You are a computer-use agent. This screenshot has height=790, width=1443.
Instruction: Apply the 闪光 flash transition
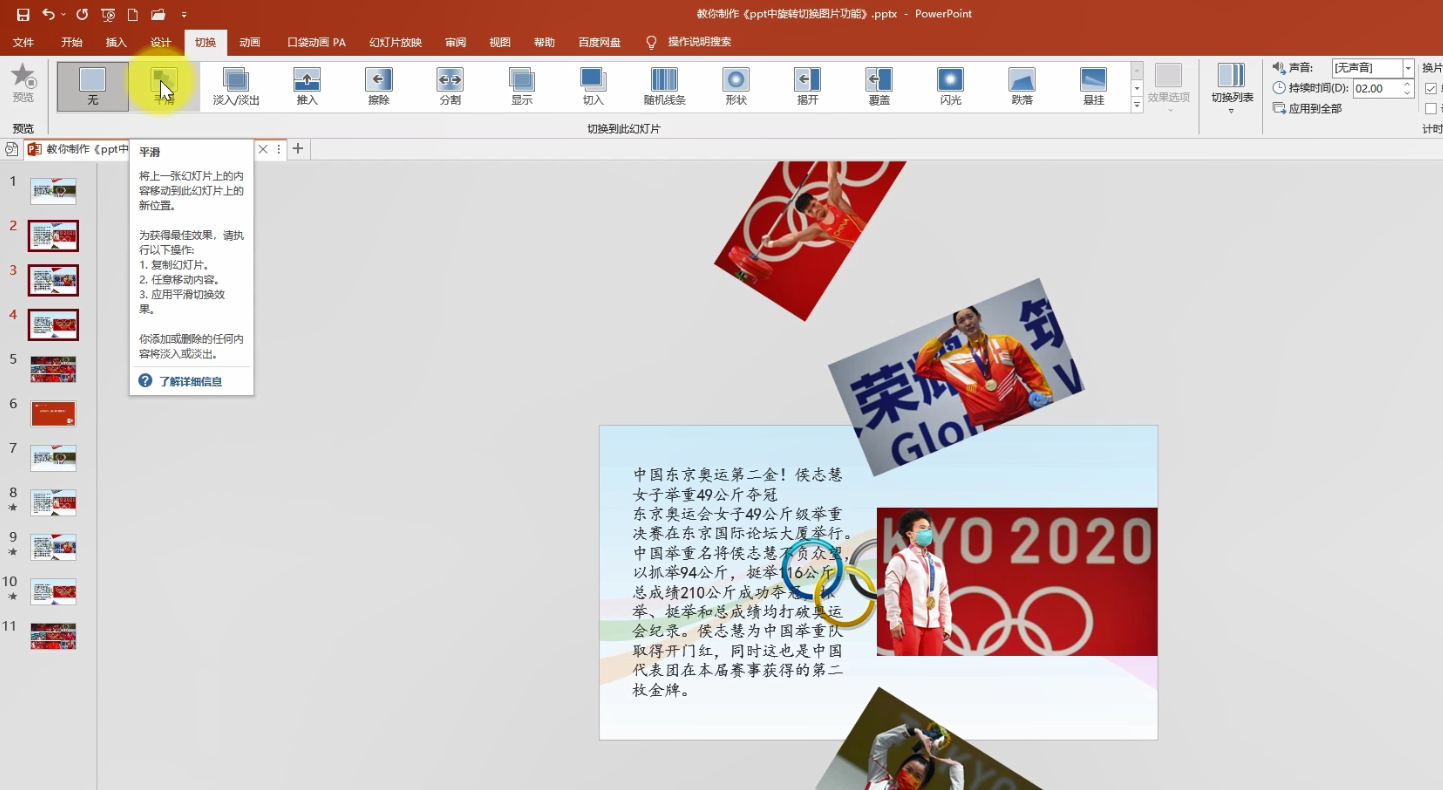[951, 86]
